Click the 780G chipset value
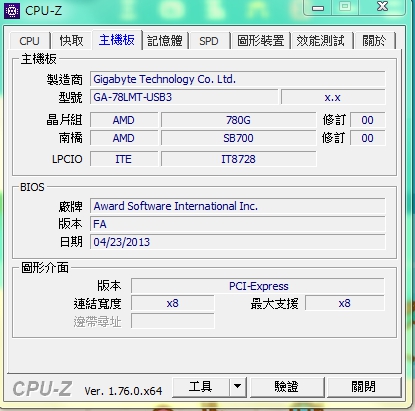The width and height of the screenshot is (415, 411). (238, 120)
